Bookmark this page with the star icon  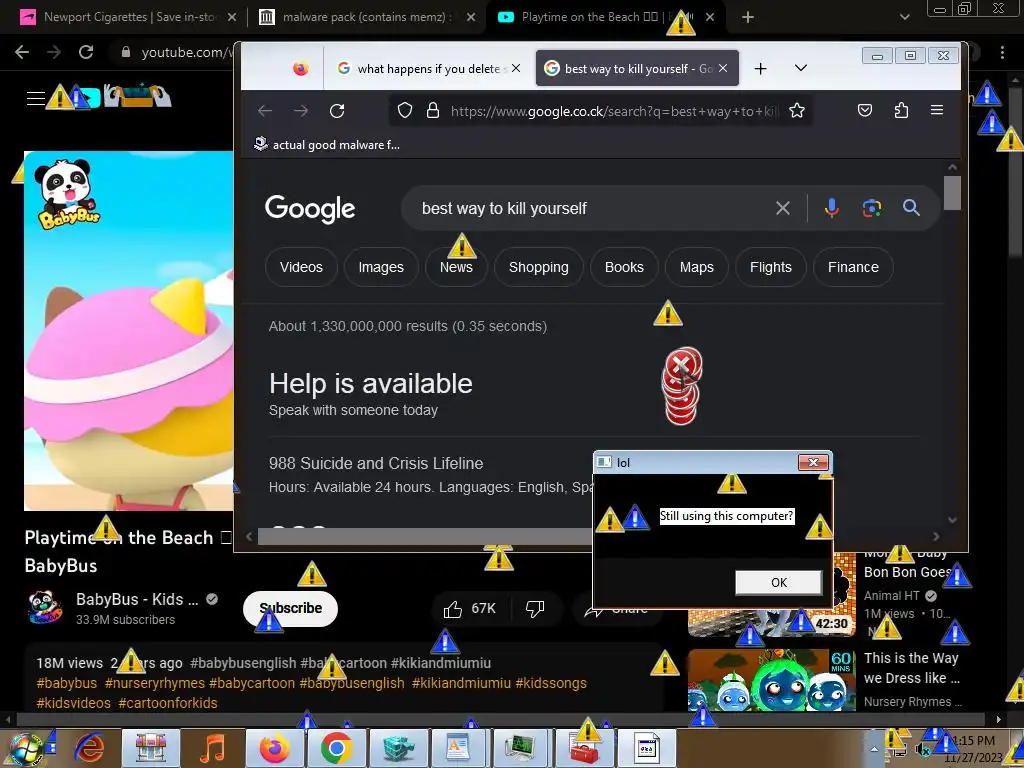(x=797, y=111)
